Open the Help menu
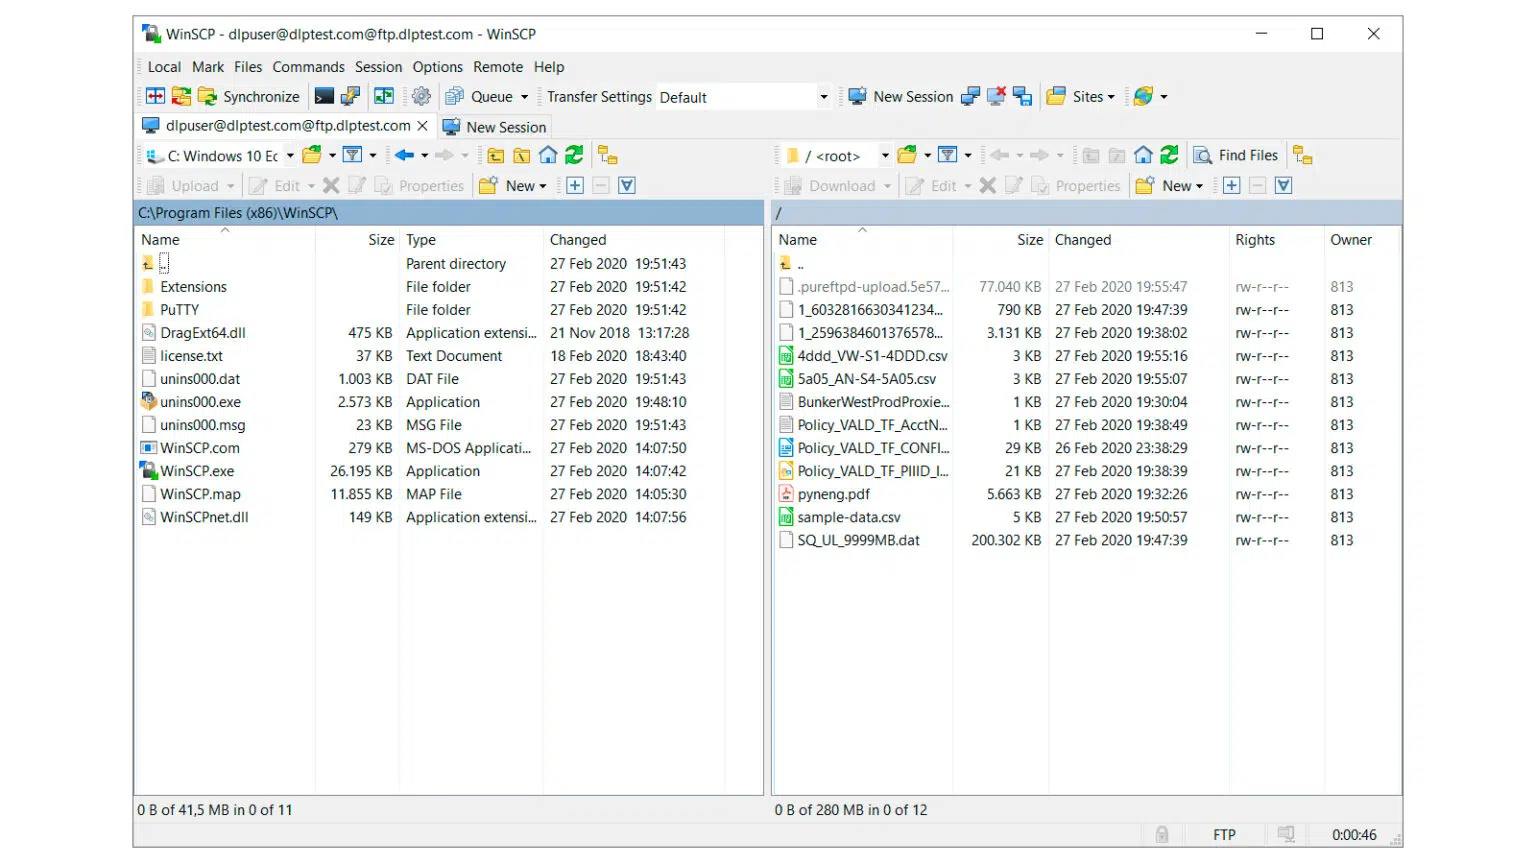The height and width of the screenshot is (864, 1536). 549,67
